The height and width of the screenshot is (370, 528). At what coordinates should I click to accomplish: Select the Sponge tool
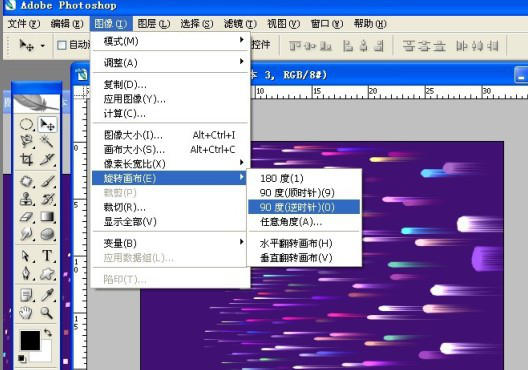(x=47, y=233)
